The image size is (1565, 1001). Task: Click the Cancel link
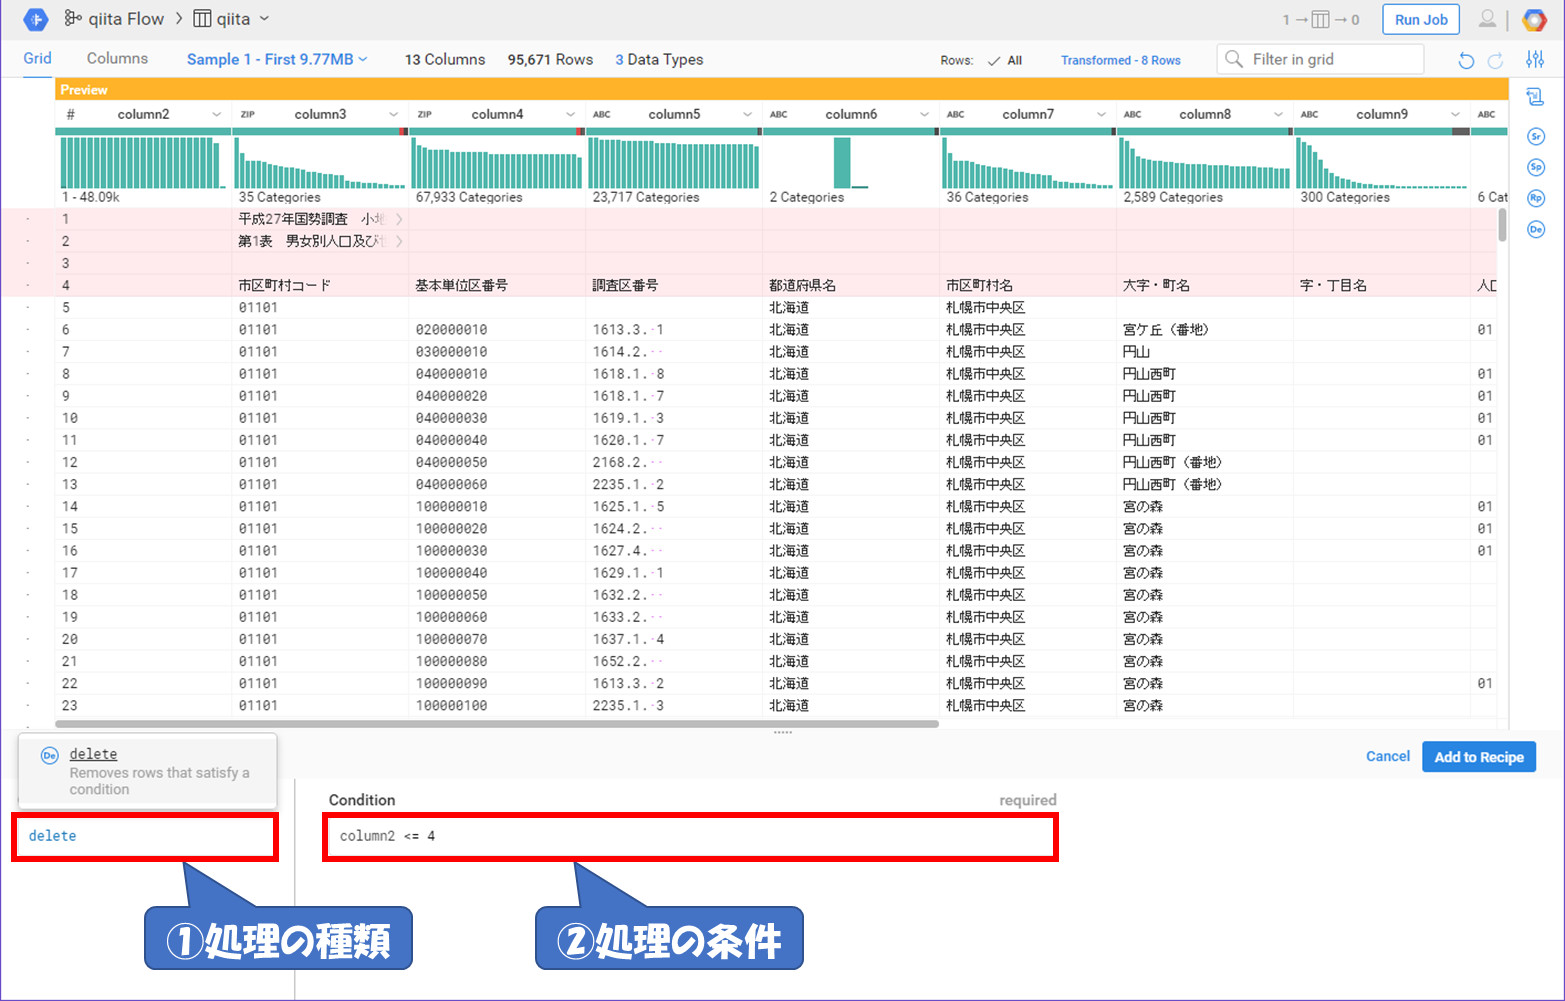point(1387,757)
